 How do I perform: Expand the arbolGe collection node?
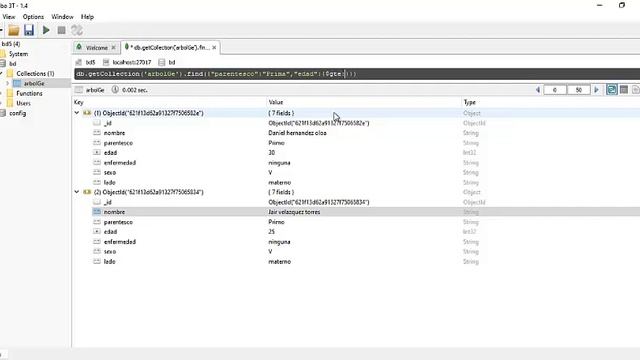[x=7, y=83]
